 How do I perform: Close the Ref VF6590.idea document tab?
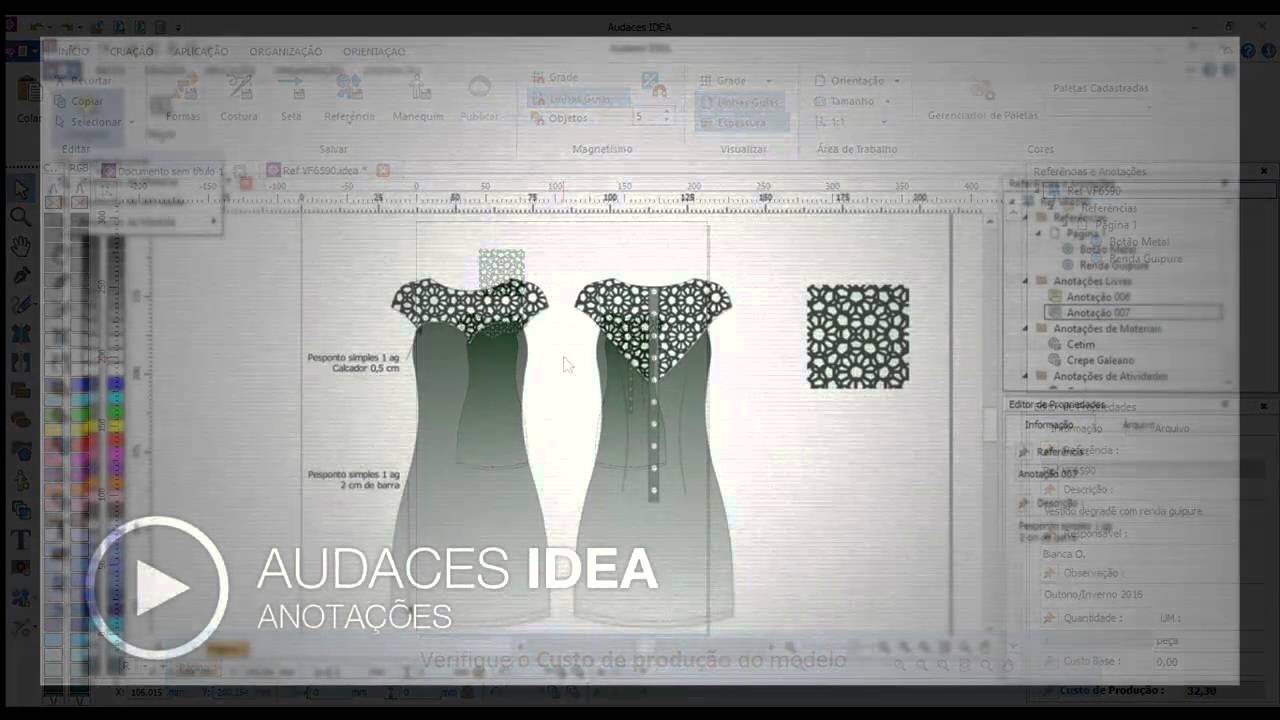tap(382, 171)
